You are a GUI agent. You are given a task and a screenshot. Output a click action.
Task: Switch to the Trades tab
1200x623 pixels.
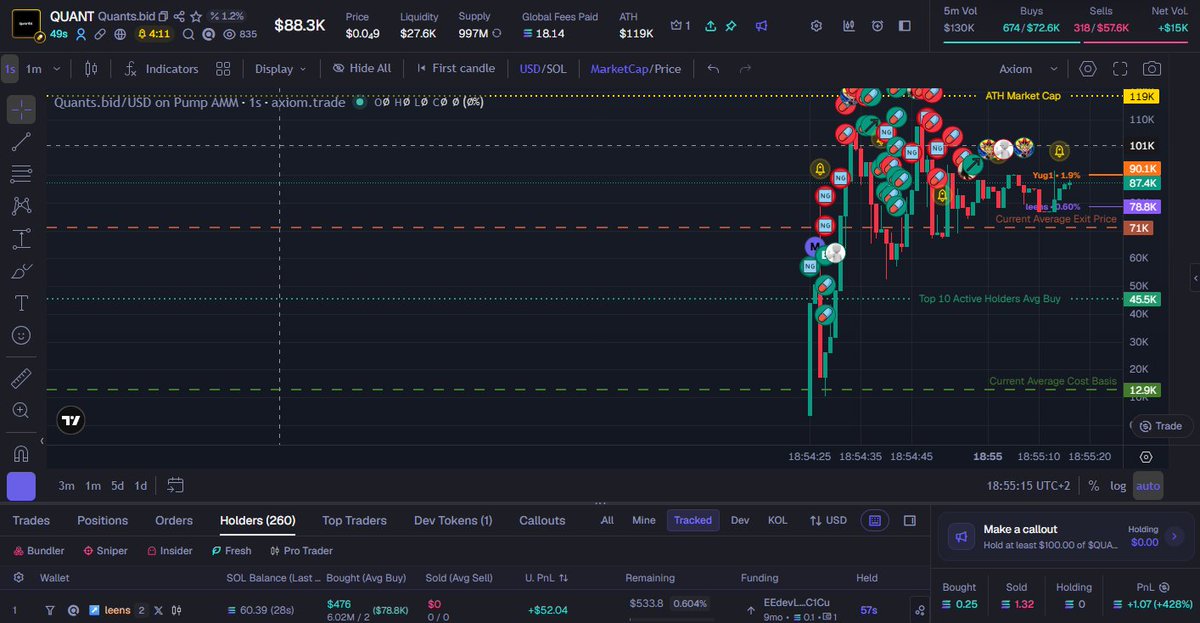(31, 520)
